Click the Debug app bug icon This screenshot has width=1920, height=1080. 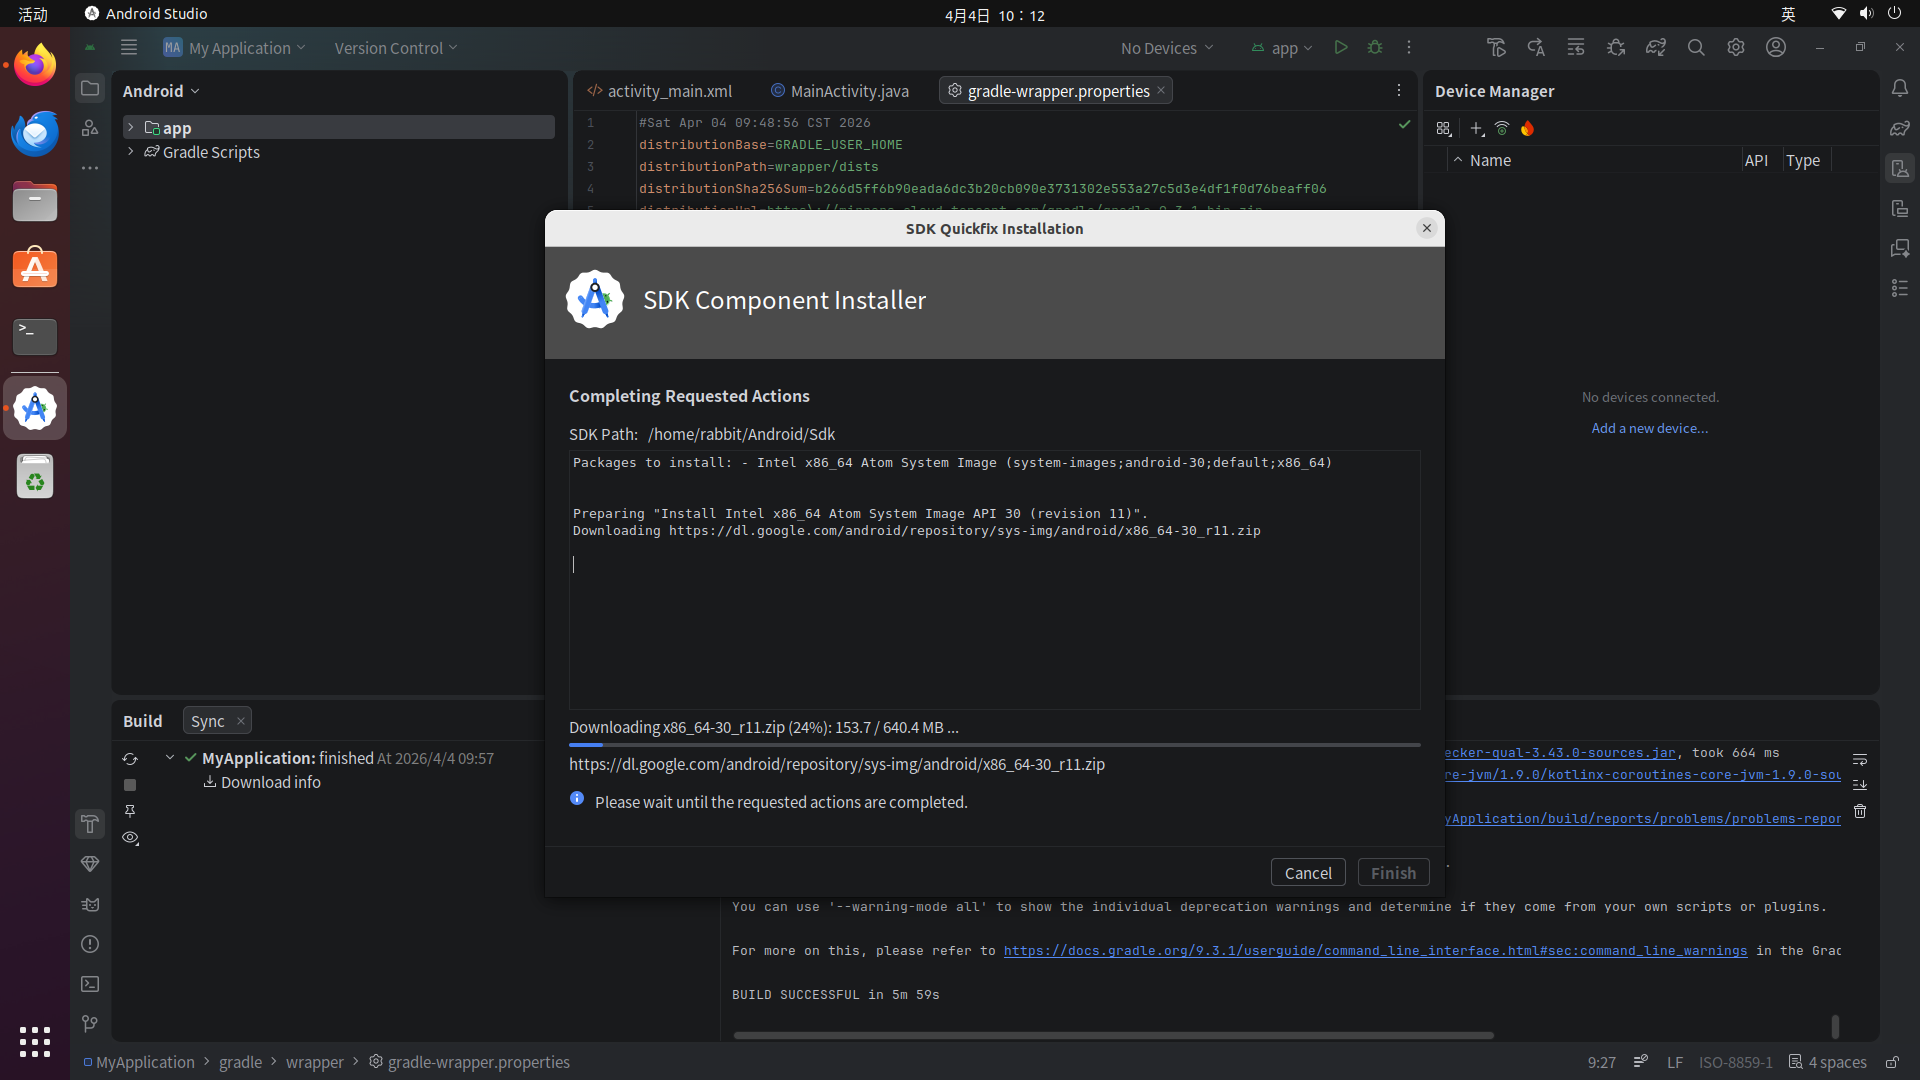1375,47
